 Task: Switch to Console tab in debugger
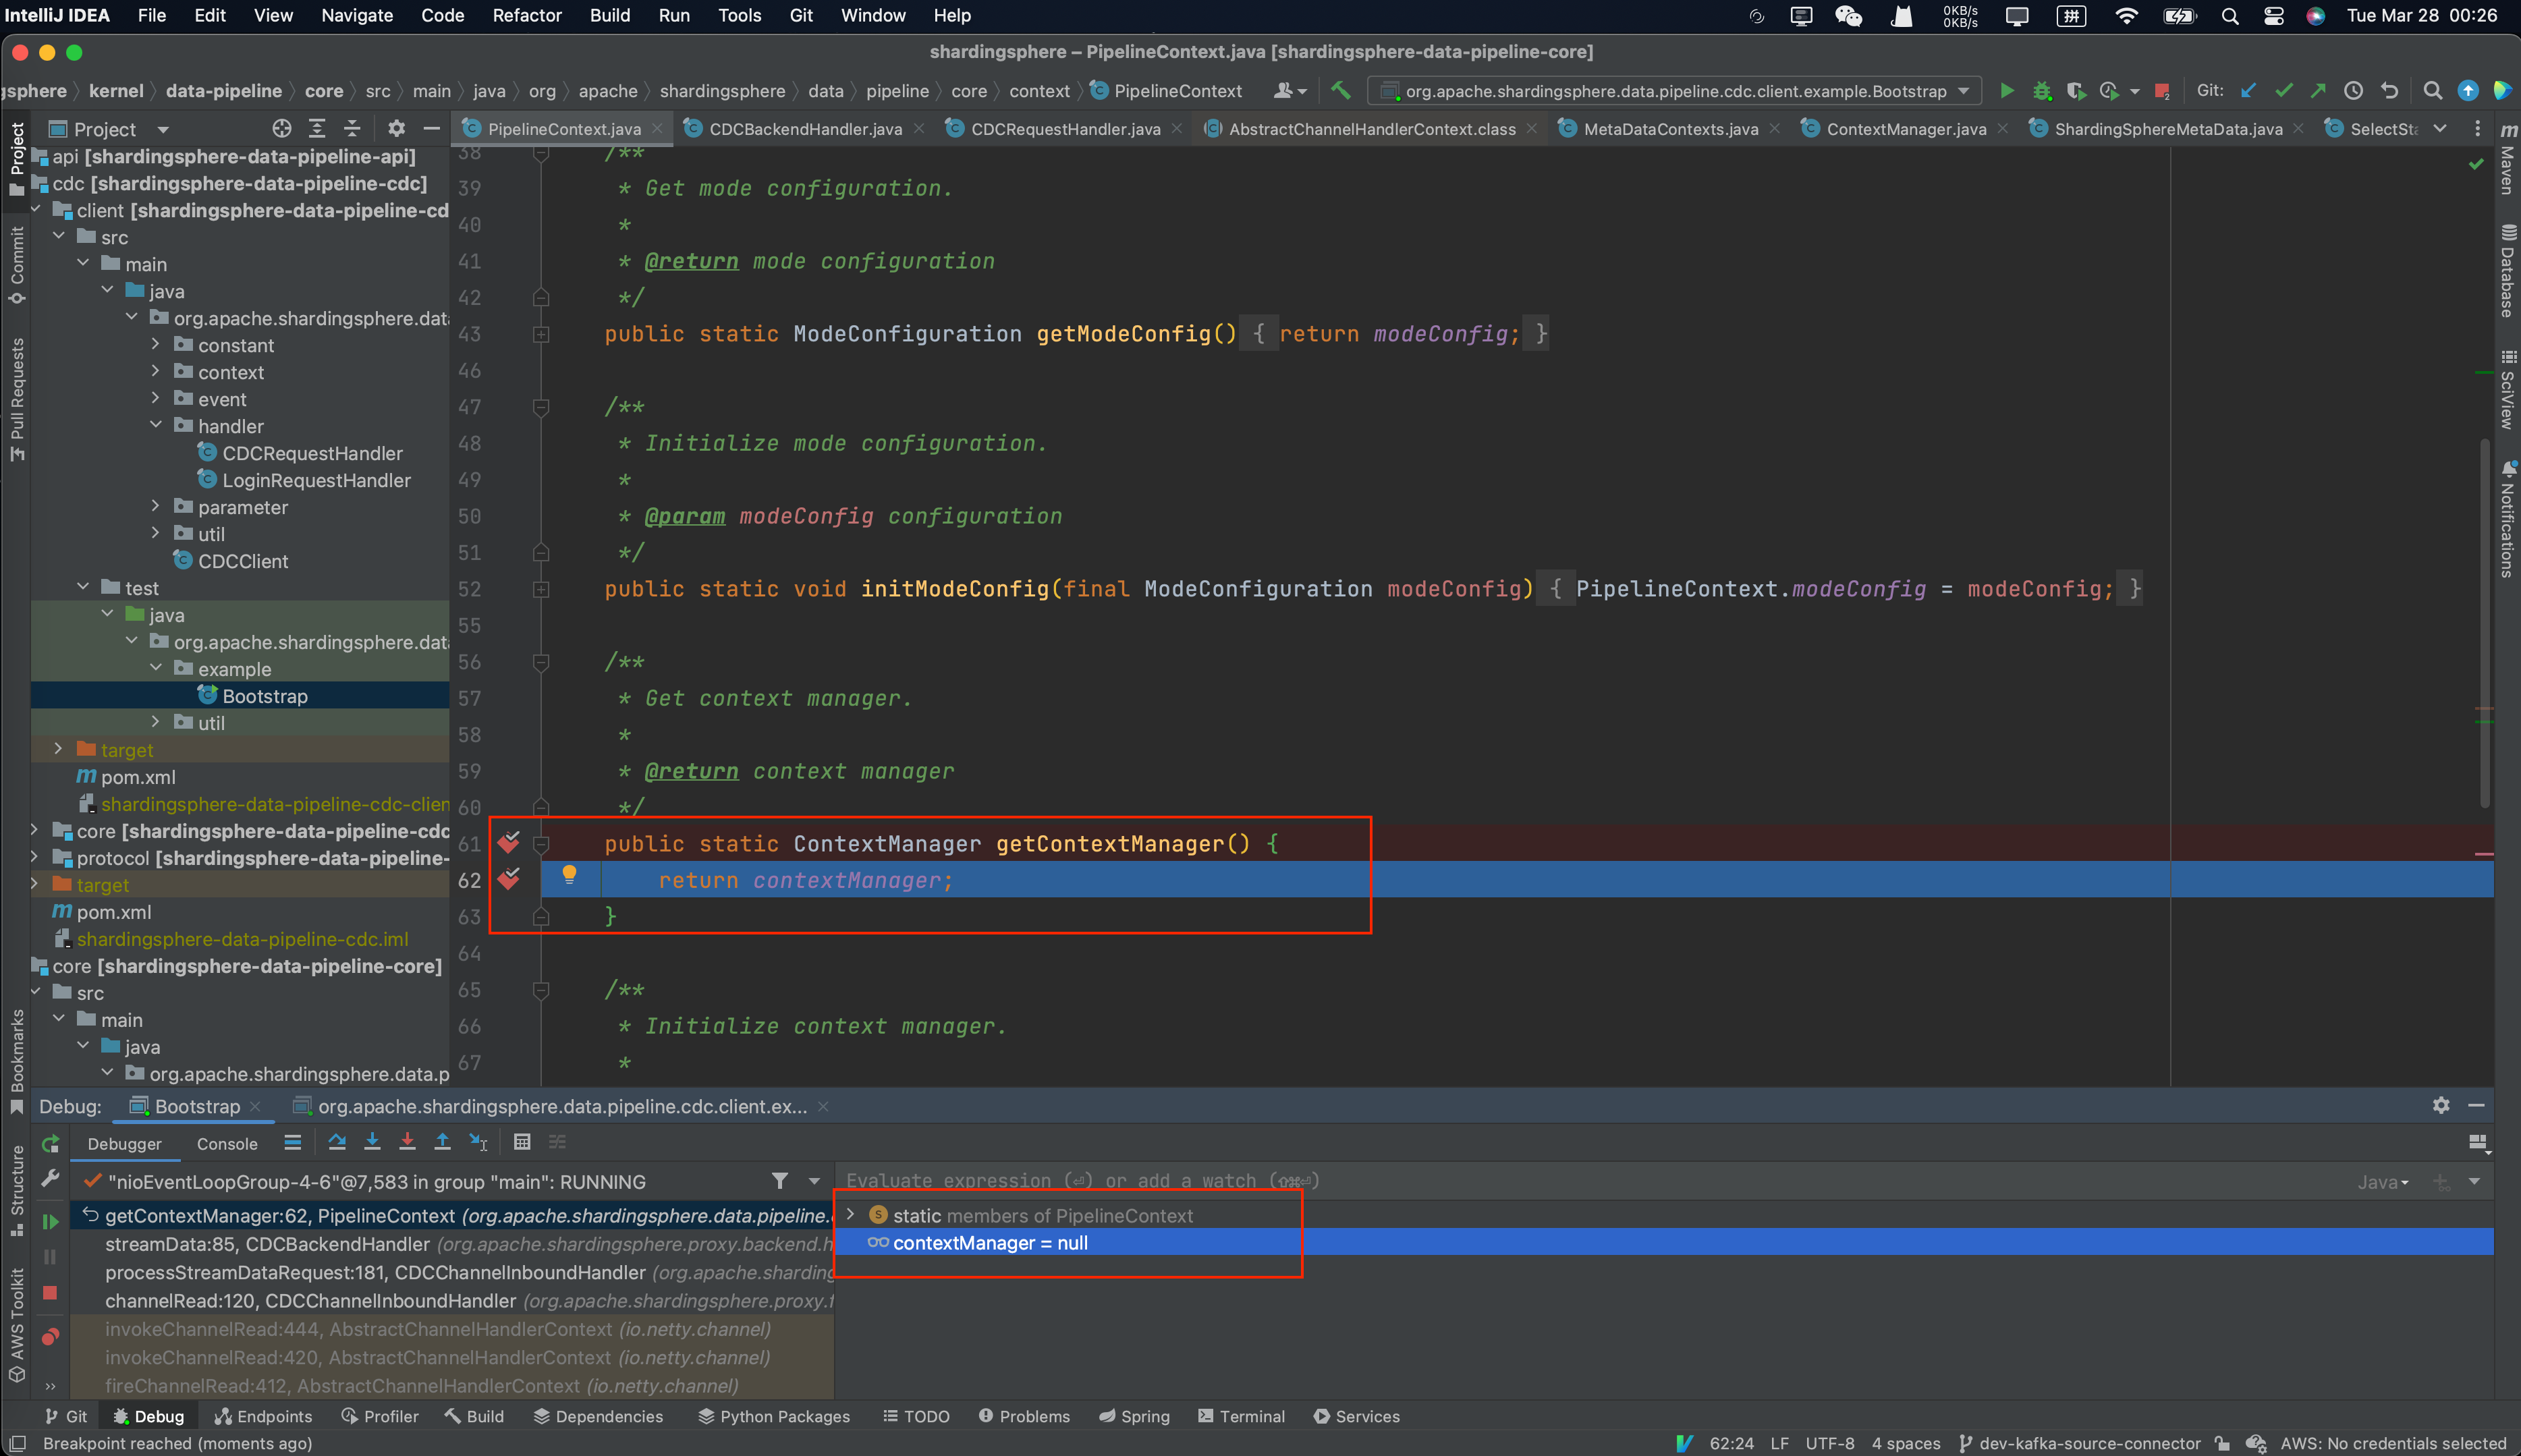[227, 1144]
